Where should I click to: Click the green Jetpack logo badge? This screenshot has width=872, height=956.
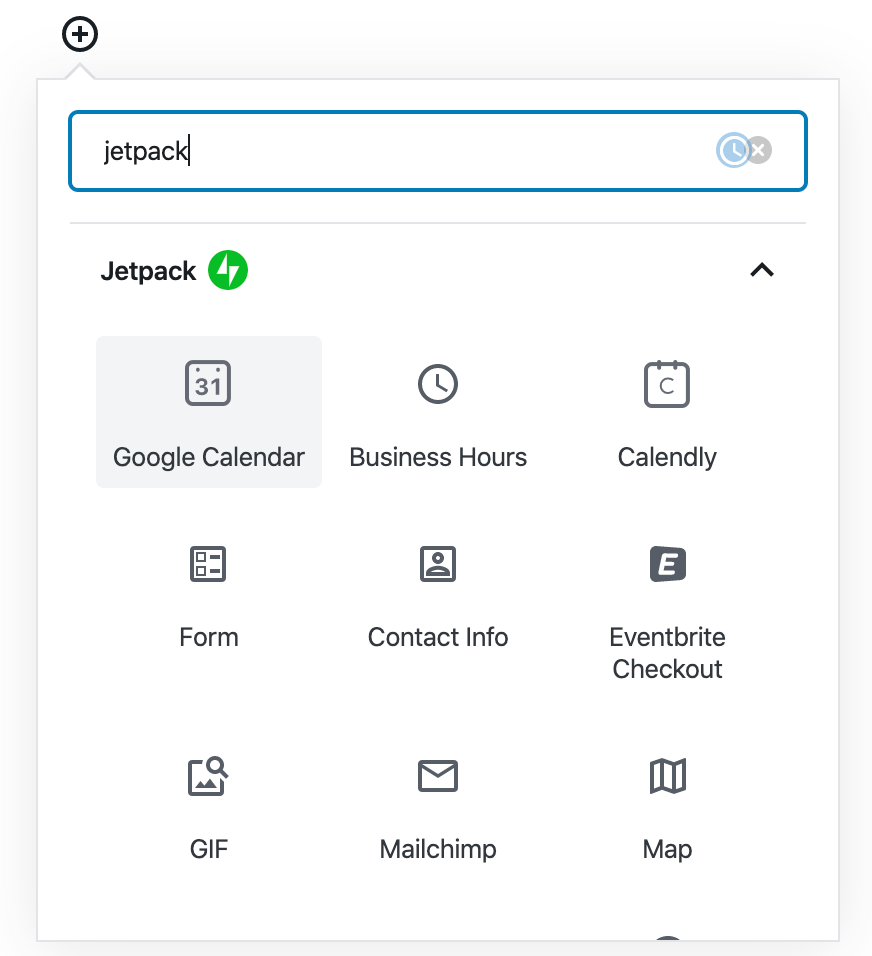click(228, 270)
